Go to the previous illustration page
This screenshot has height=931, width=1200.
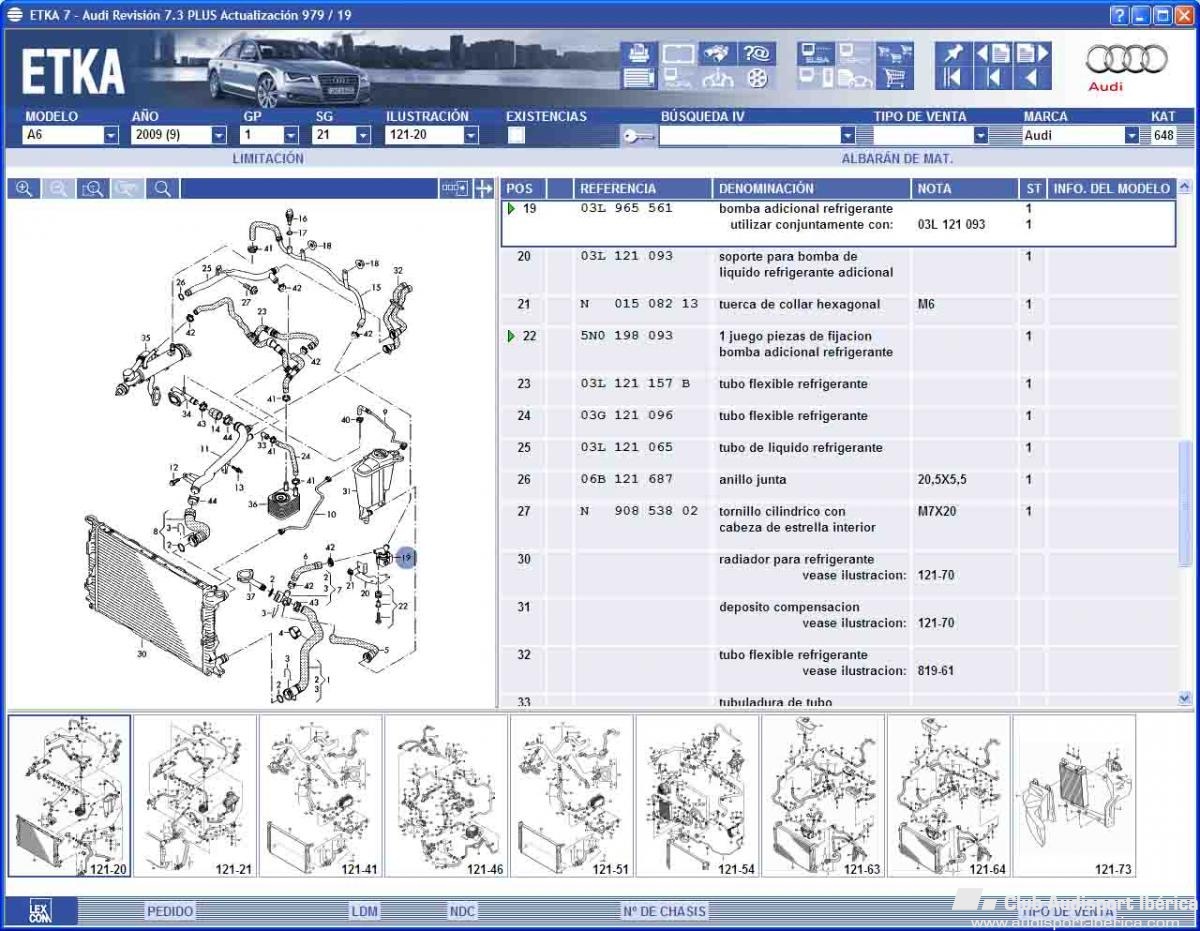point(993,53)
